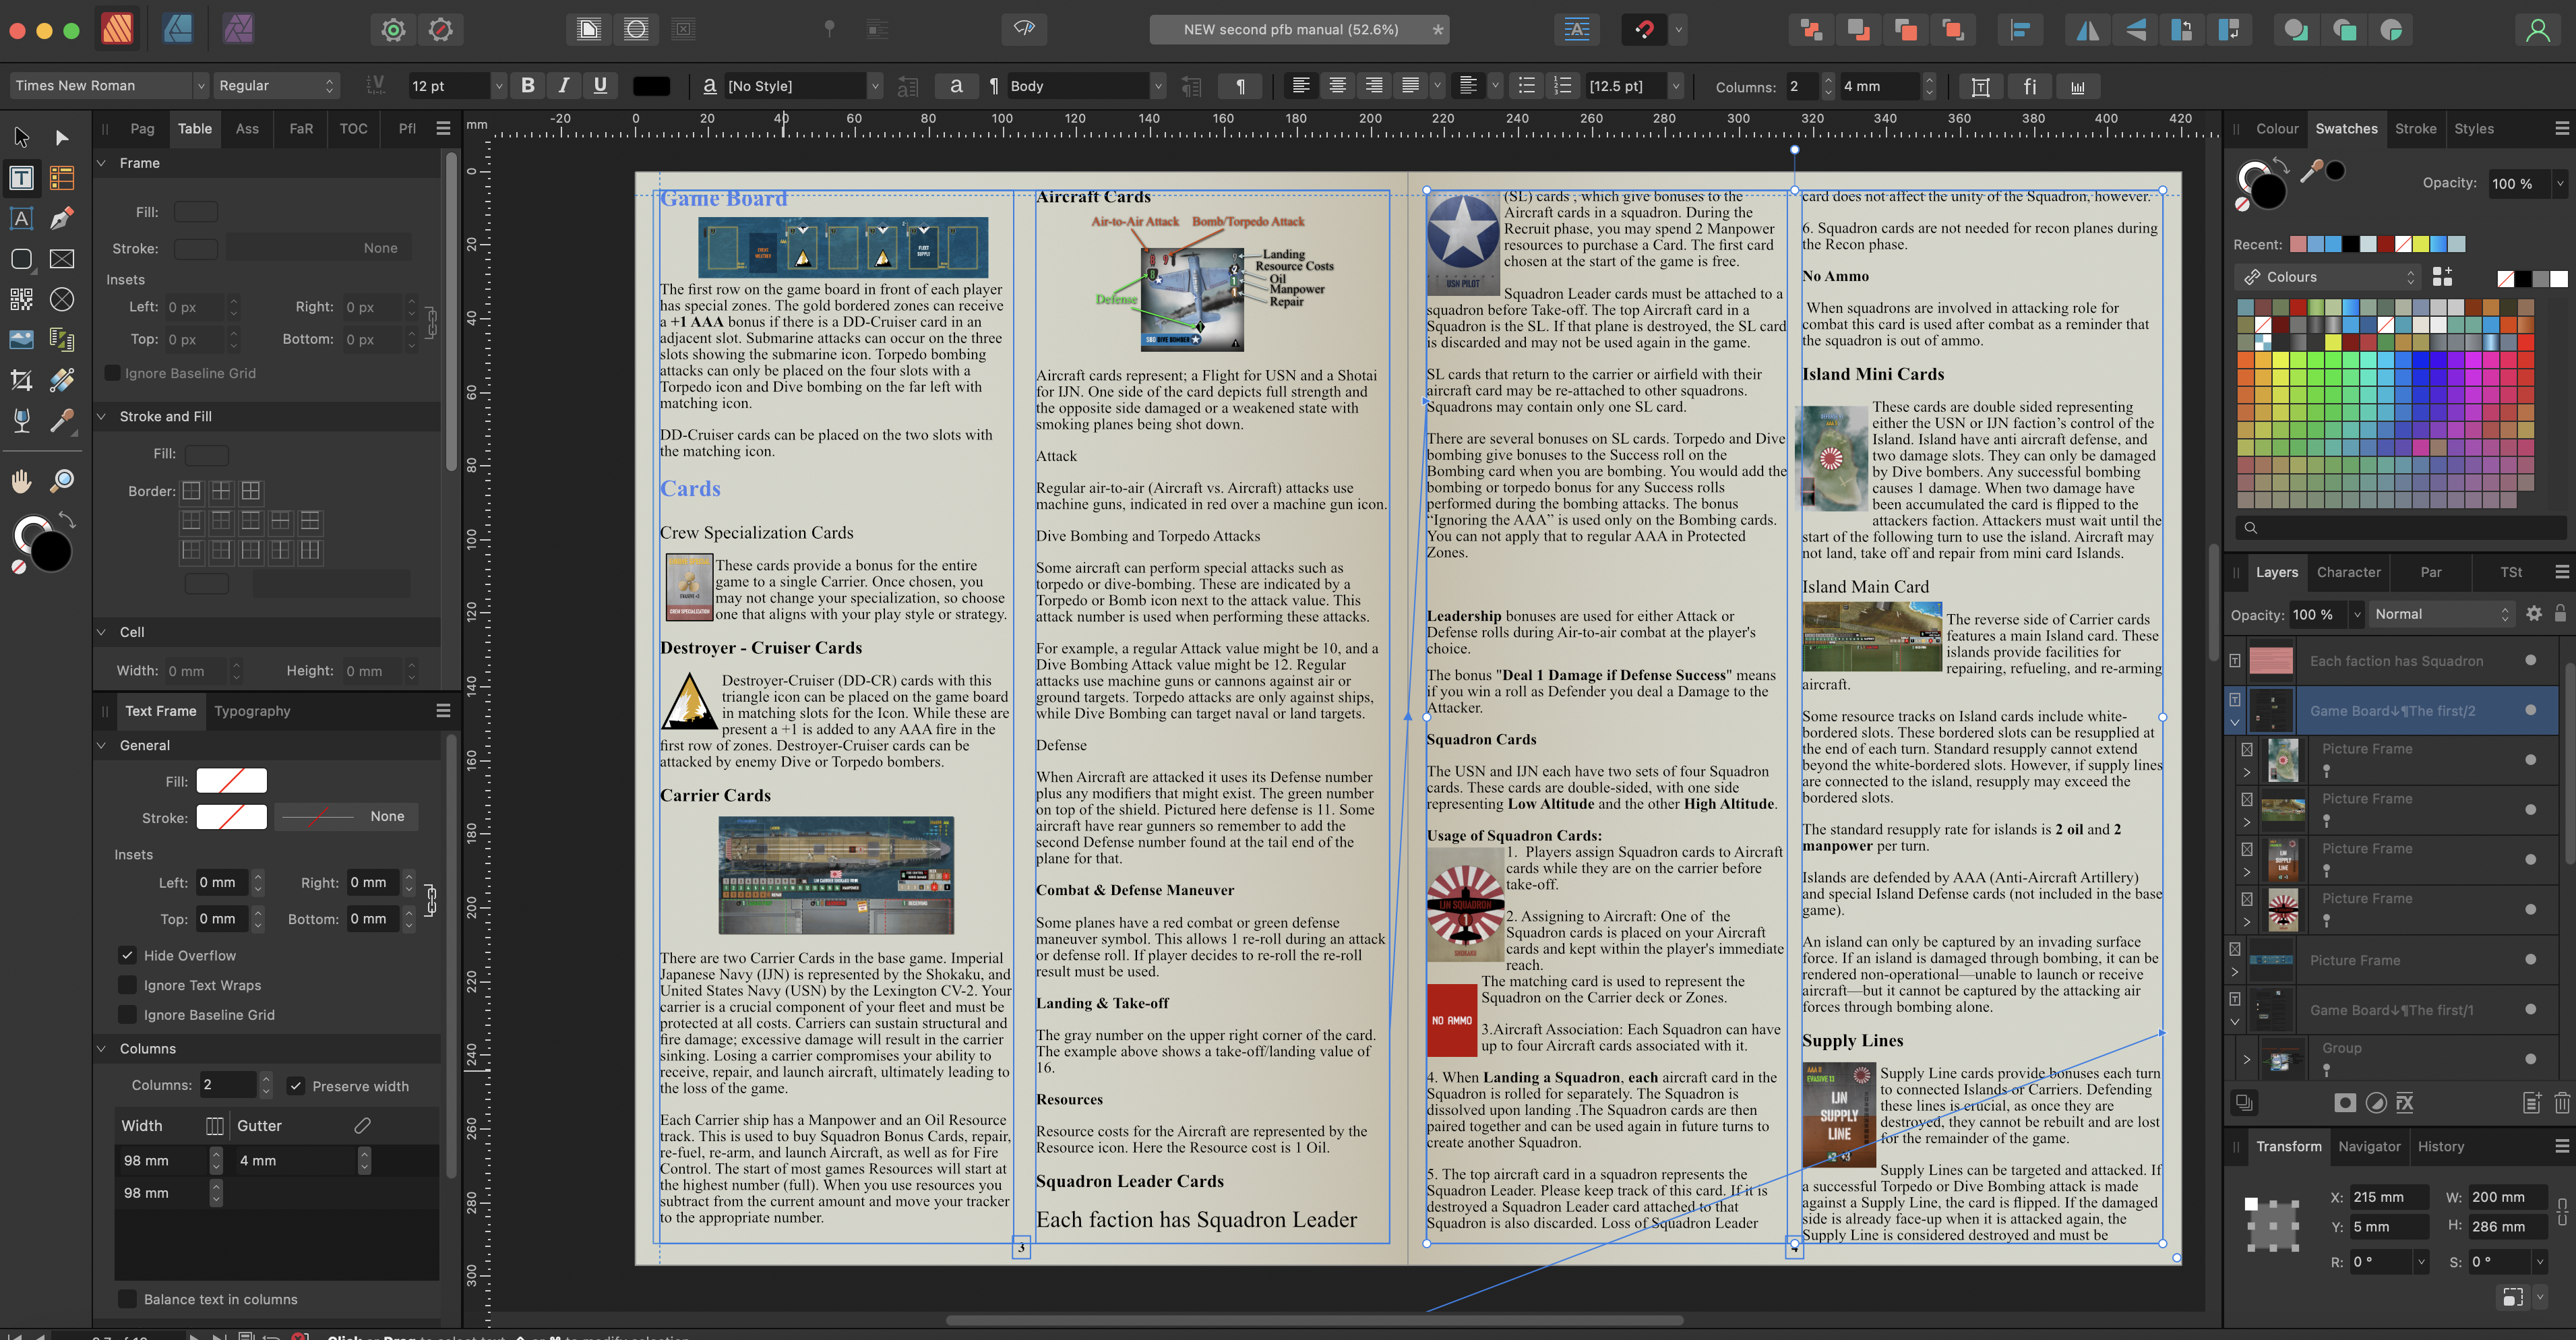Choose the QR Code tool
This screenshot has width=2576, height=1340.
[21, 299]
